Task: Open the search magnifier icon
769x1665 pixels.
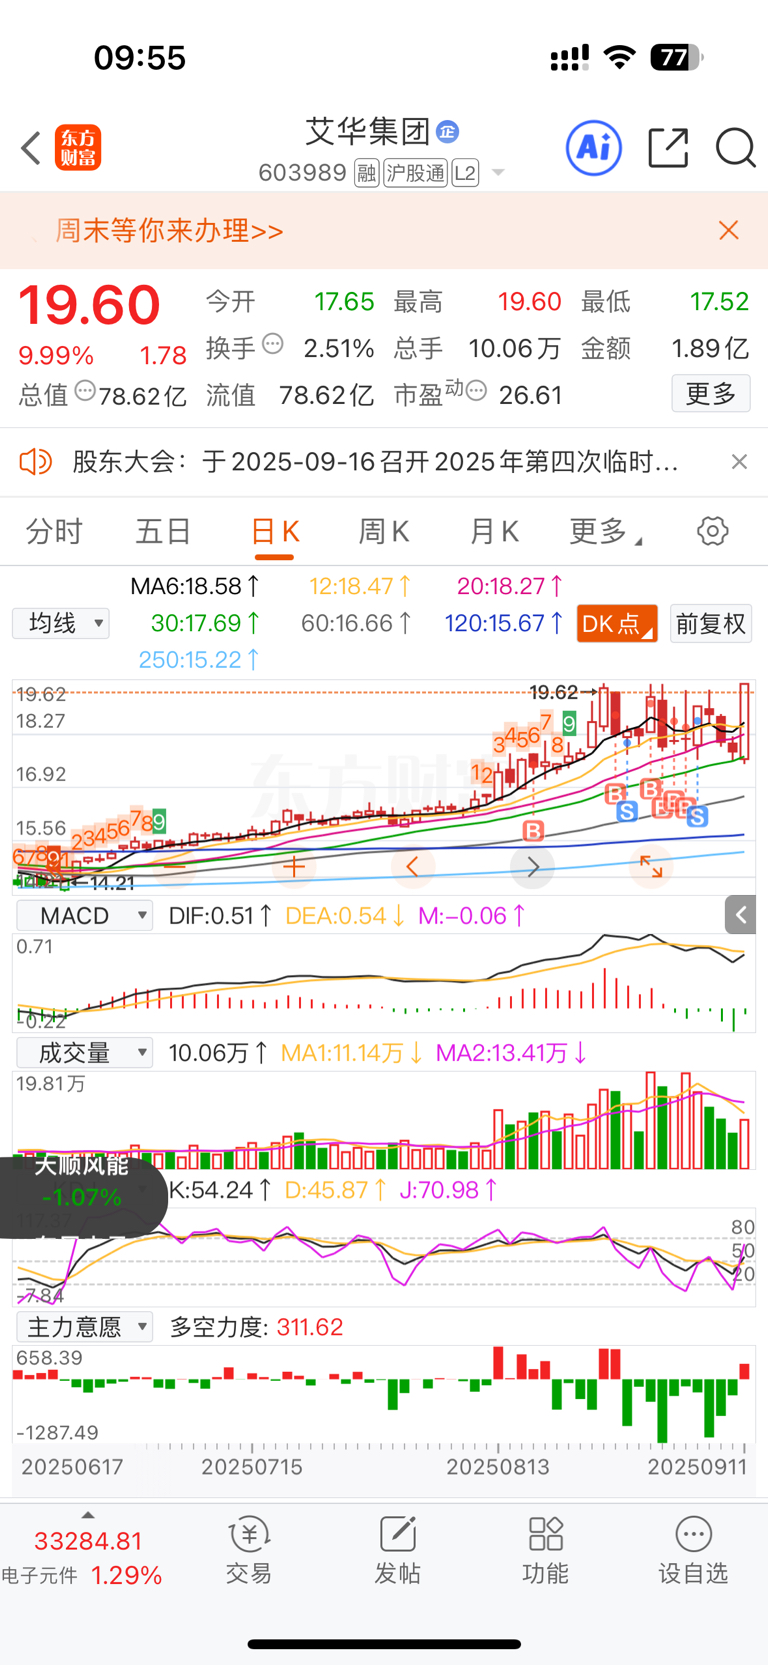Action: (x=735, y=148)
